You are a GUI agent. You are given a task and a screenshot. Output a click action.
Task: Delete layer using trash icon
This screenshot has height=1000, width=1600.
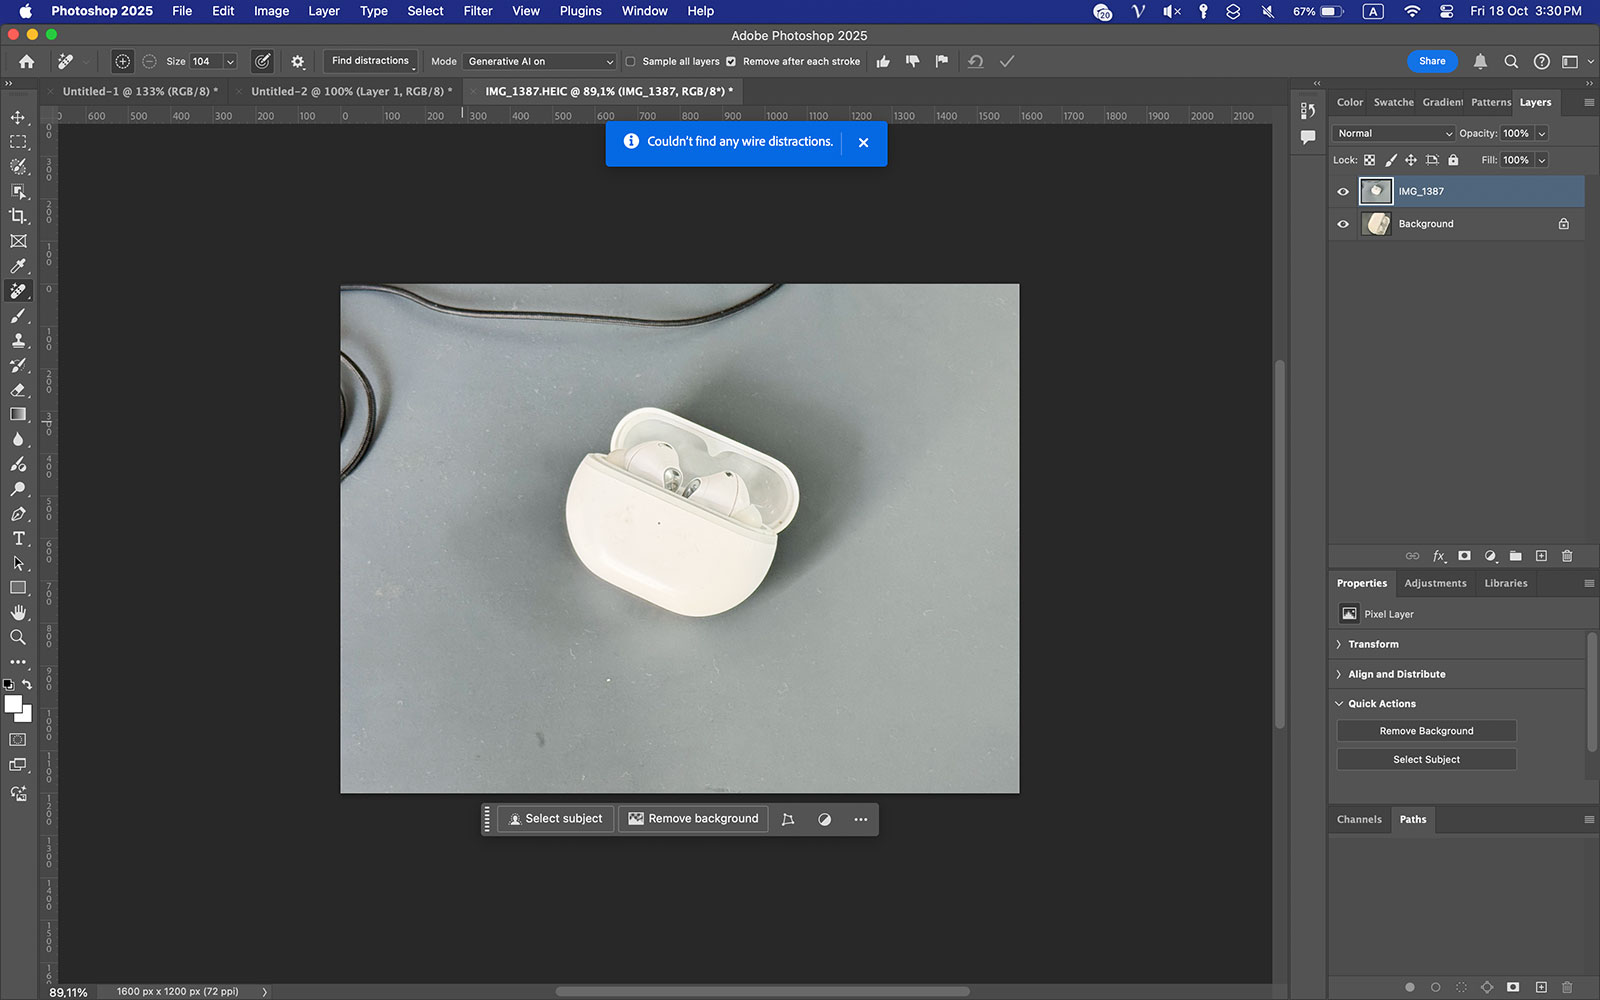click(1567, 556)
